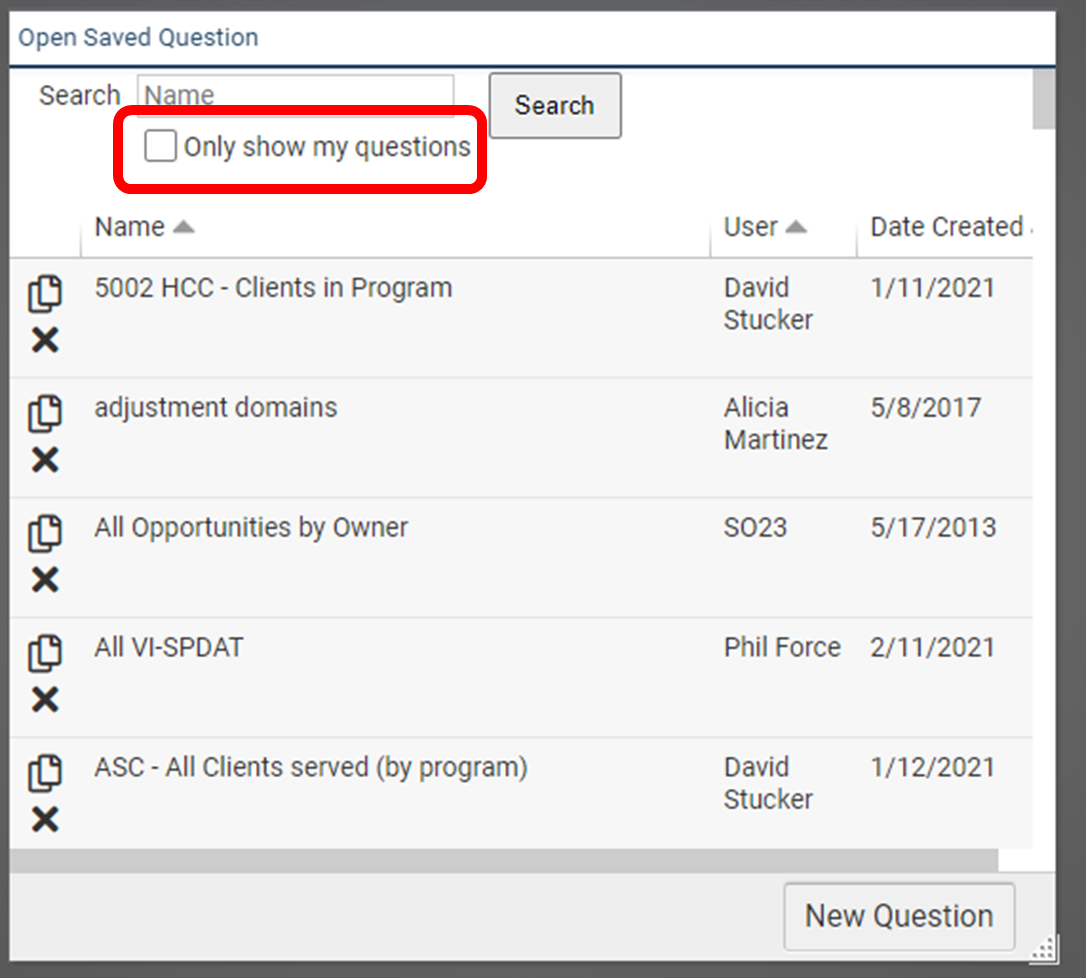
Task: Create a New Question
Action: (899, 916)
